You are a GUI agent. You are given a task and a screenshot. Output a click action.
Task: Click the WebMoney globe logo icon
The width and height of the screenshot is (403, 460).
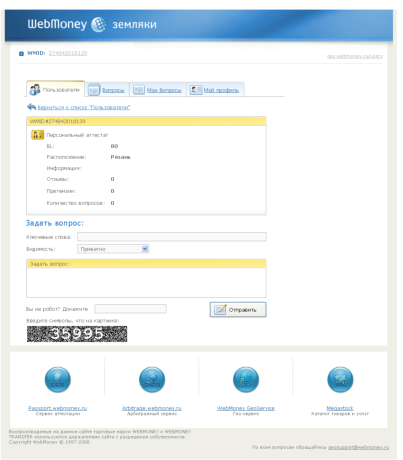click(x=98, y=24)
